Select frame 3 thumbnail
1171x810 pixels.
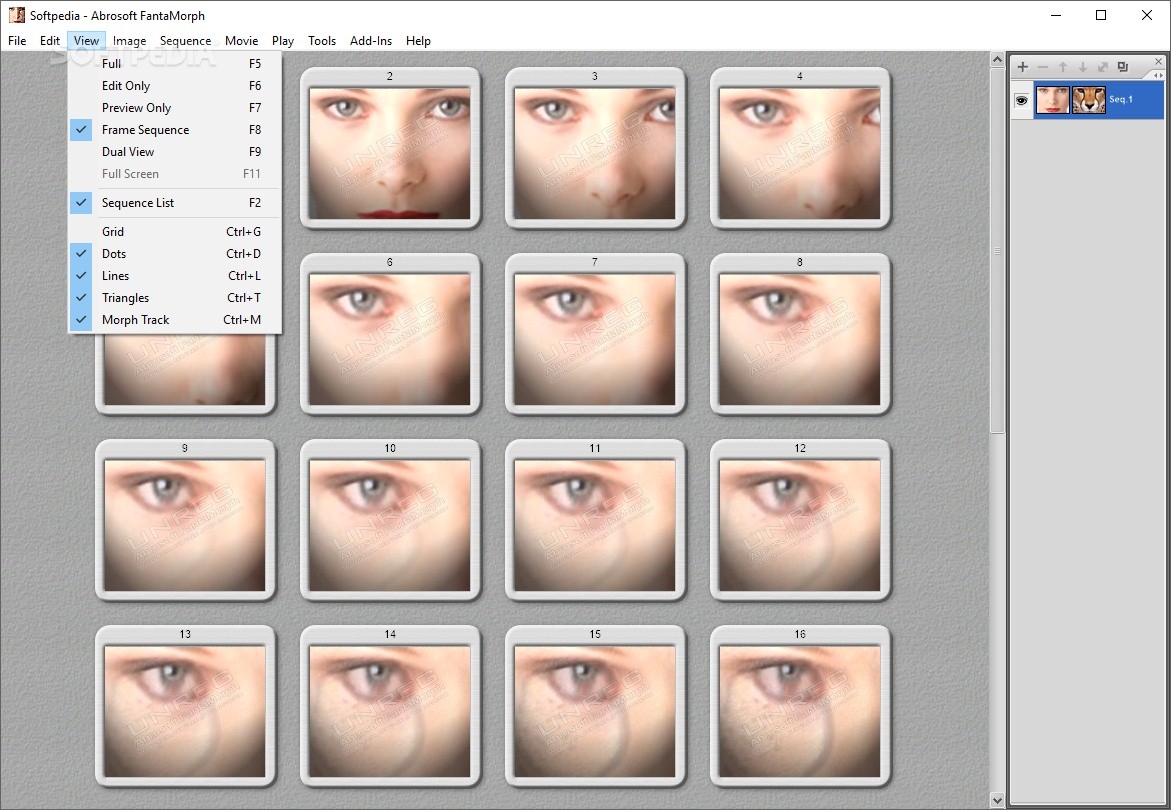tap(594, 148)
